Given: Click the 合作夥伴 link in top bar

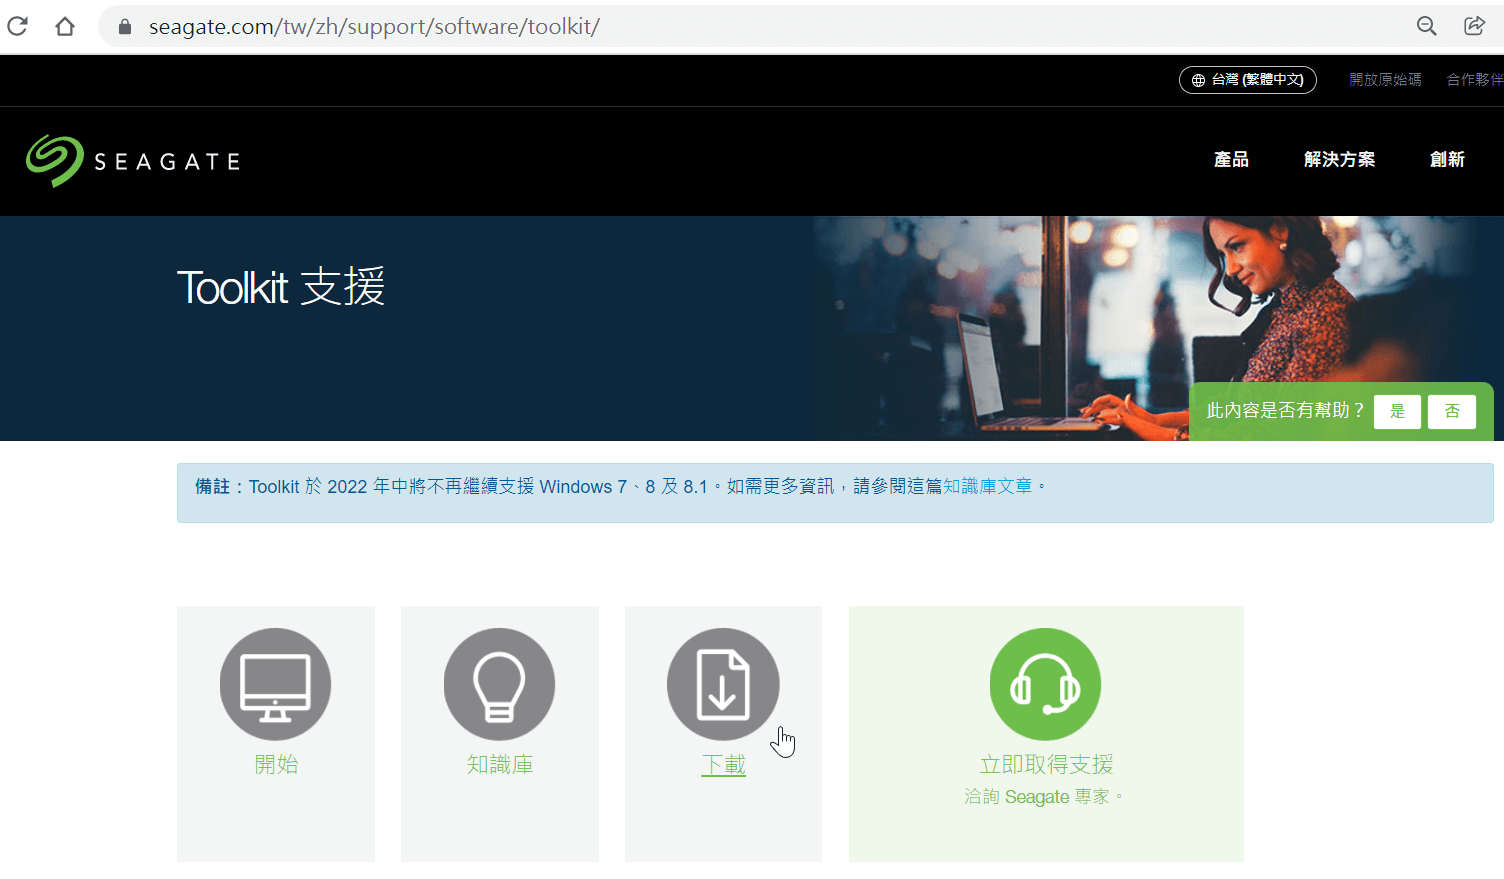Looking at the screenshot, I should click(1475, 80).
